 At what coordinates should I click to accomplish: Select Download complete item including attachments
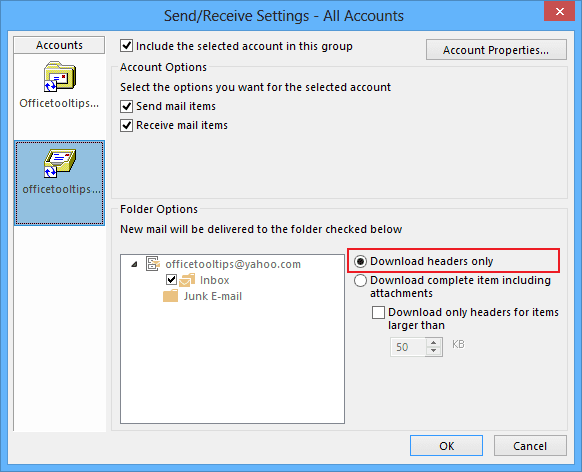click(x=360, y=281)
